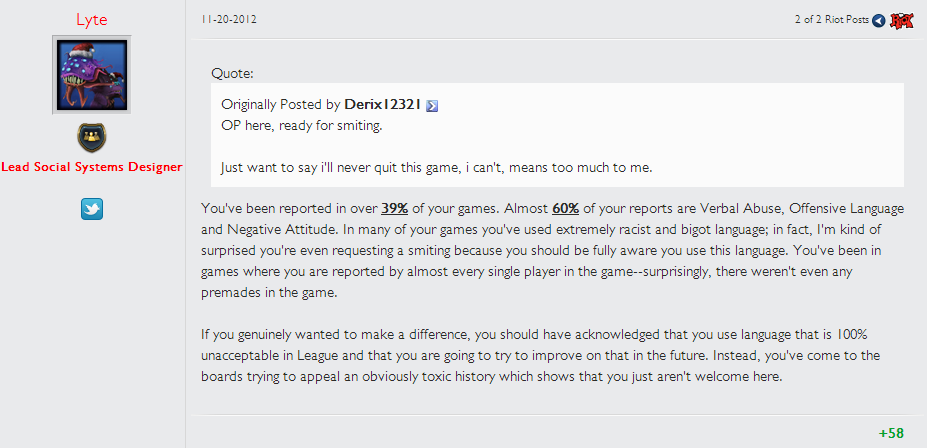
Task: Click the red Riot fist logo
Action: 902,21
